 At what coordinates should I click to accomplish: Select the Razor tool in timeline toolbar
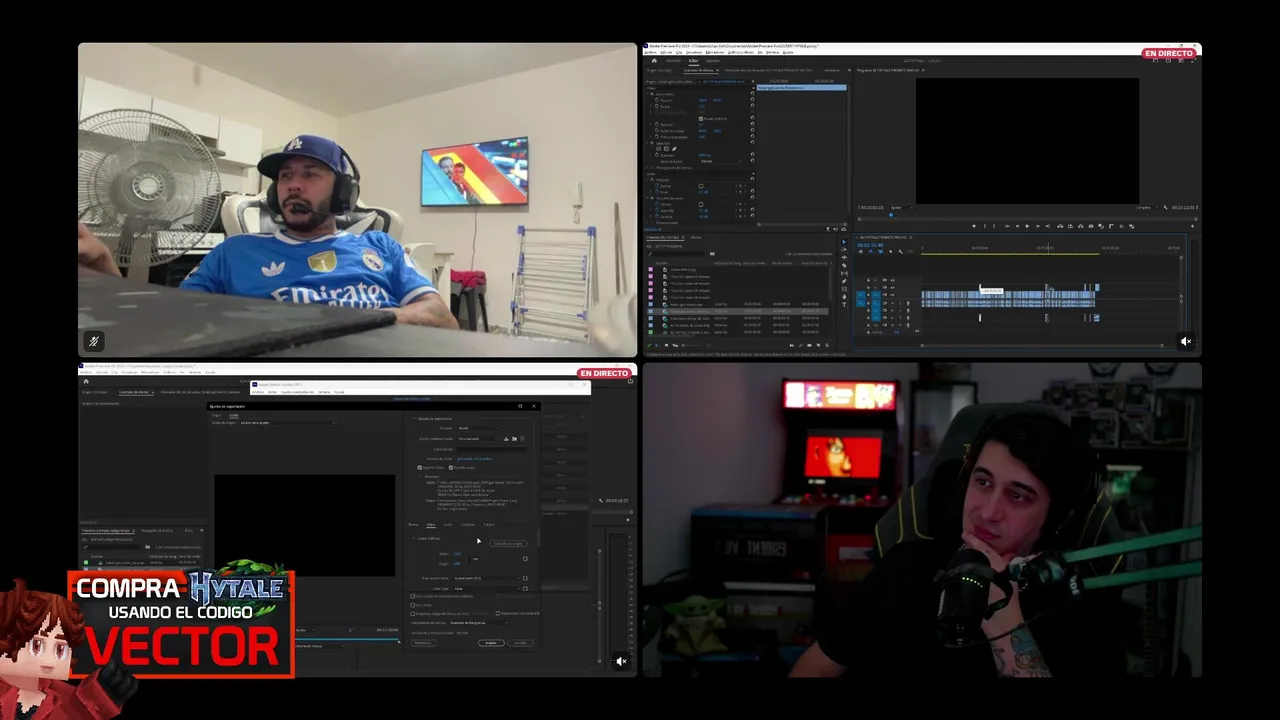pos(844,265)
